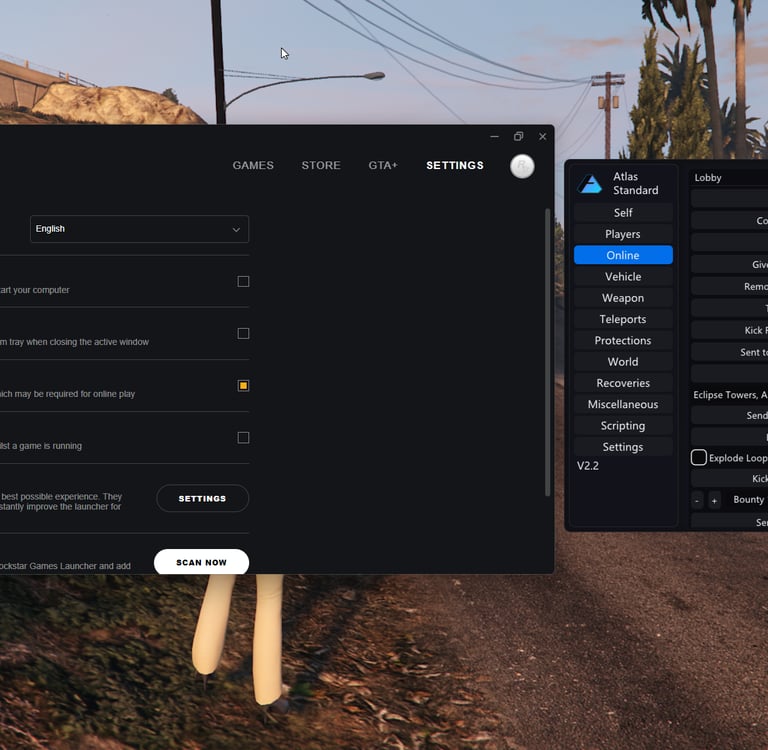The height and width of the screenshot is (750, 768).
Task: Open the Atlas sidebar Settings menu
Action: [x=623, y=447]
